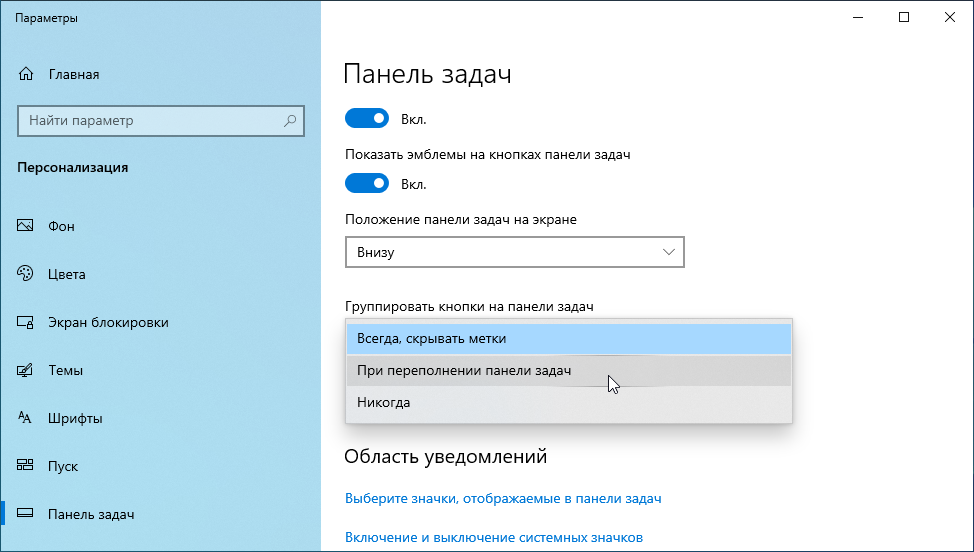Screen dimensions: 974x552
Task: Open "Включение и выключение системных значков" link
Action: tap(493, 537)
